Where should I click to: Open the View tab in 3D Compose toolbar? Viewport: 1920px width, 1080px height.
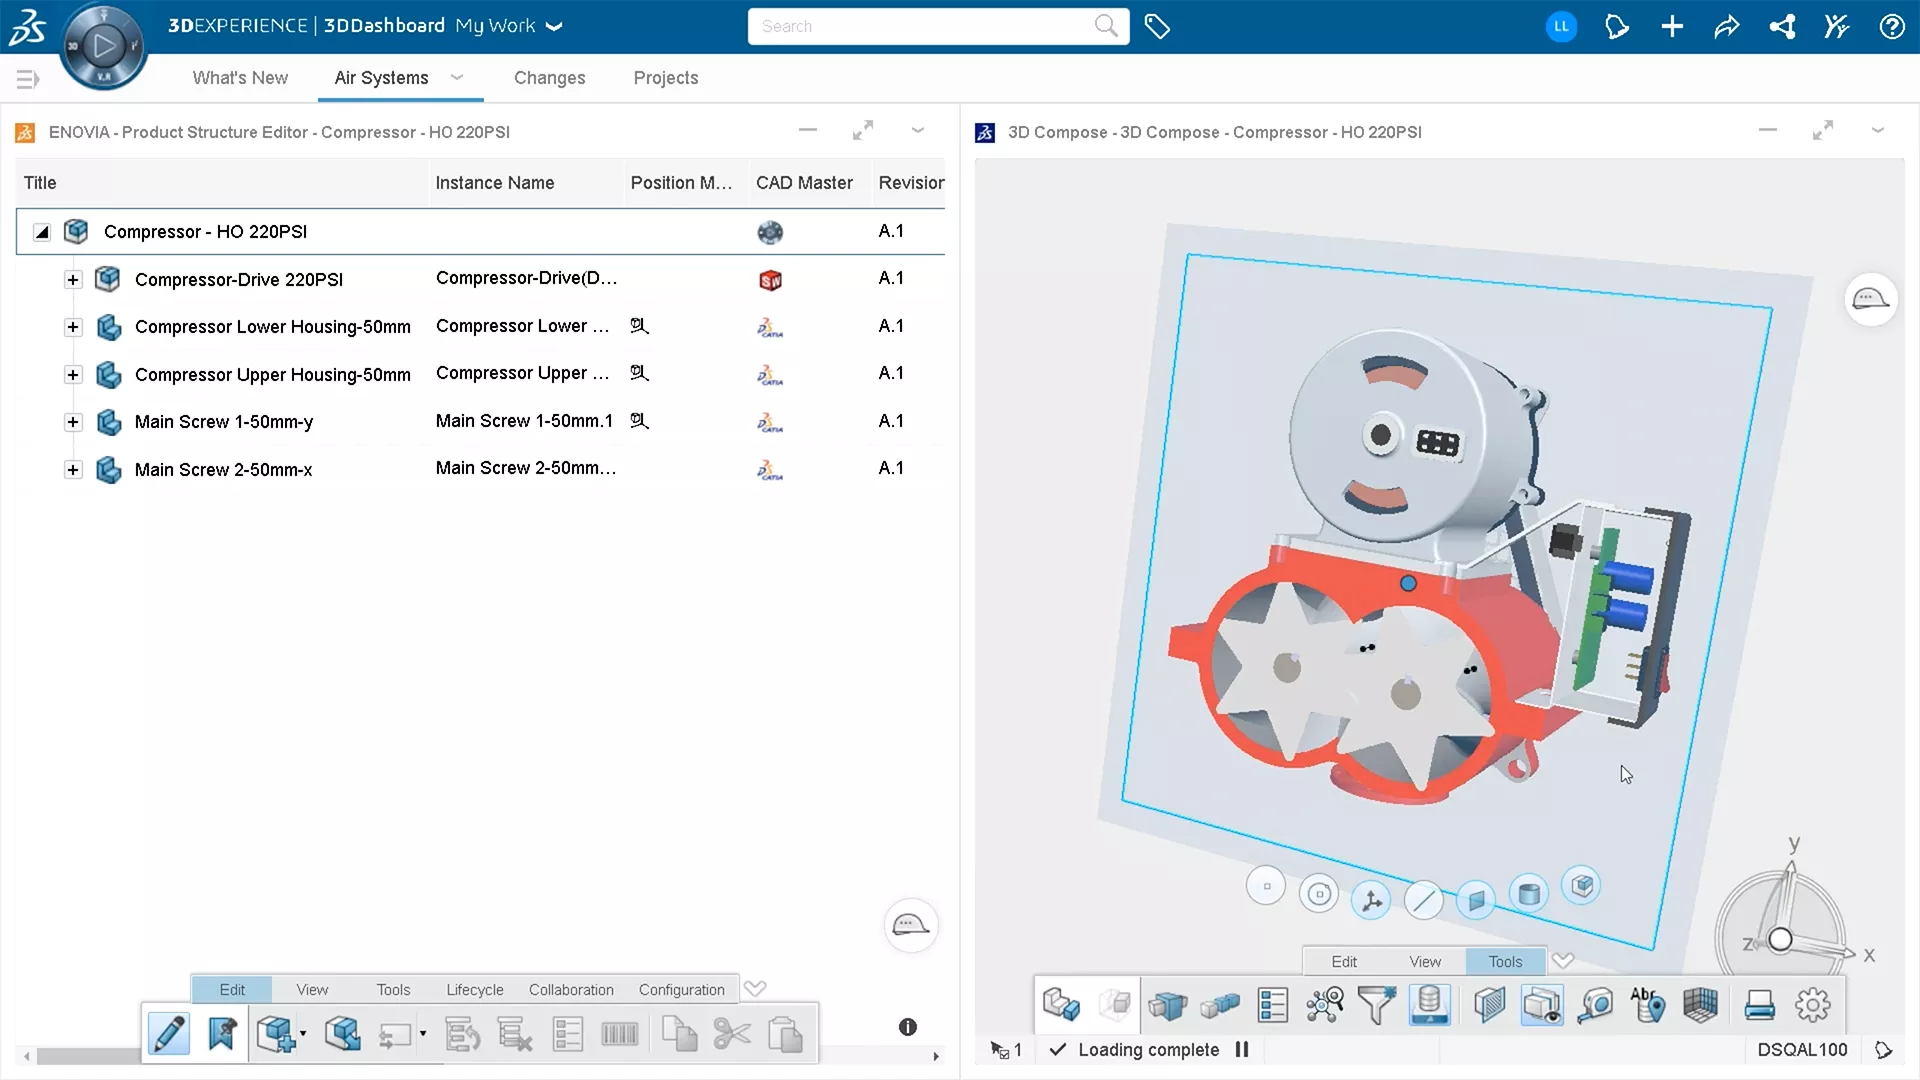click(1425, 962)
